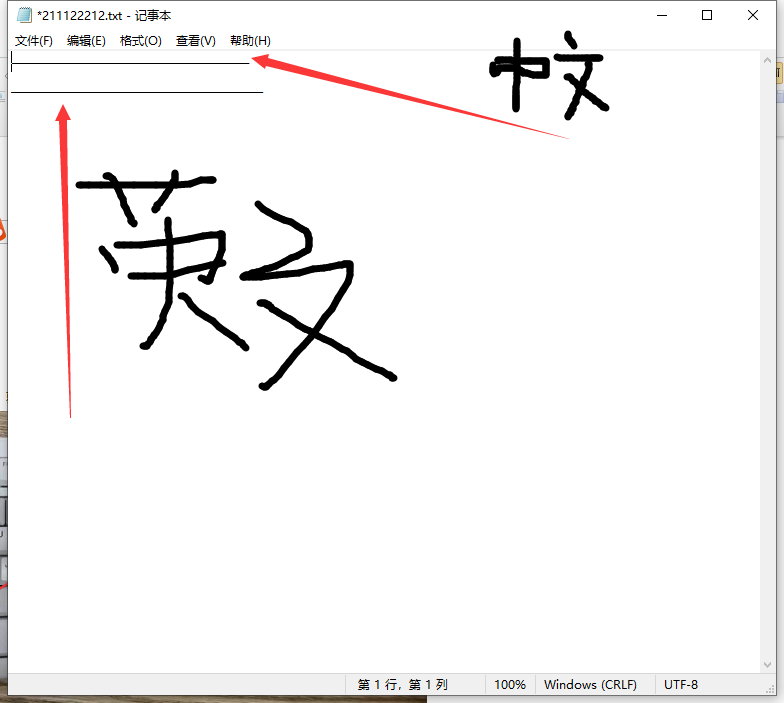Click the 第 1 行, 第 1 列 status indicator
This screenshot has height=703, width=784.
402,685
